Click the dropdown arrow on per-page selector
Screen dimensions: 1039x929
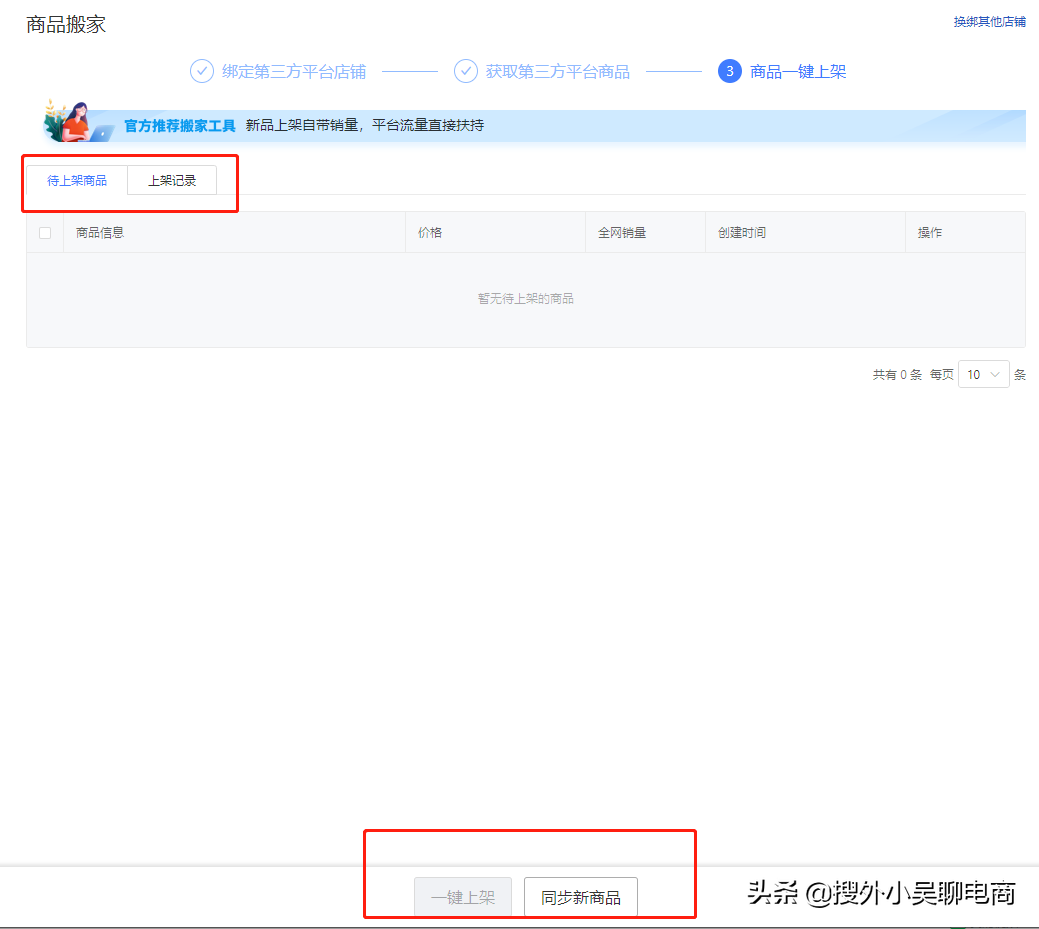tap(997, 373)
